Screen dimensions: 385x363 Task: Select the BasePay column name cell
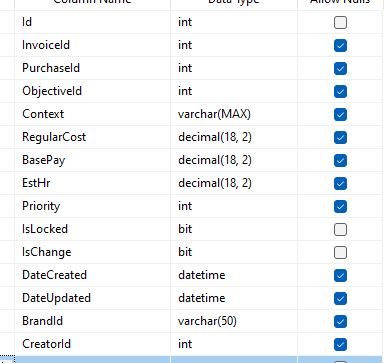click(x=92, y=160)
